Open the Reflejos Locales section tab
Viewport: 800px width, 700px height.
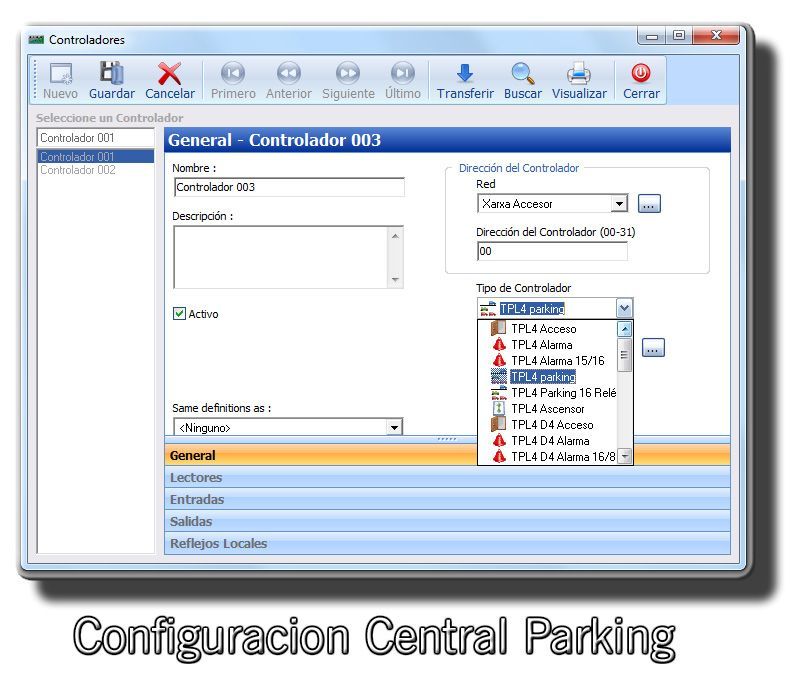[x=447, y=543]
